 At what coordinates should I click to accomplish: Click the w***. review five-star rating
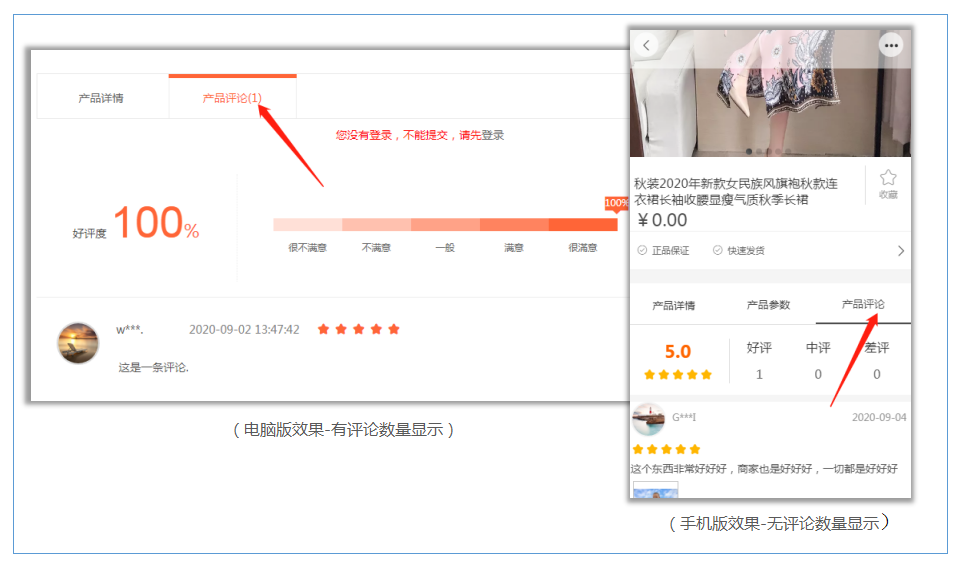pos(359,329)
